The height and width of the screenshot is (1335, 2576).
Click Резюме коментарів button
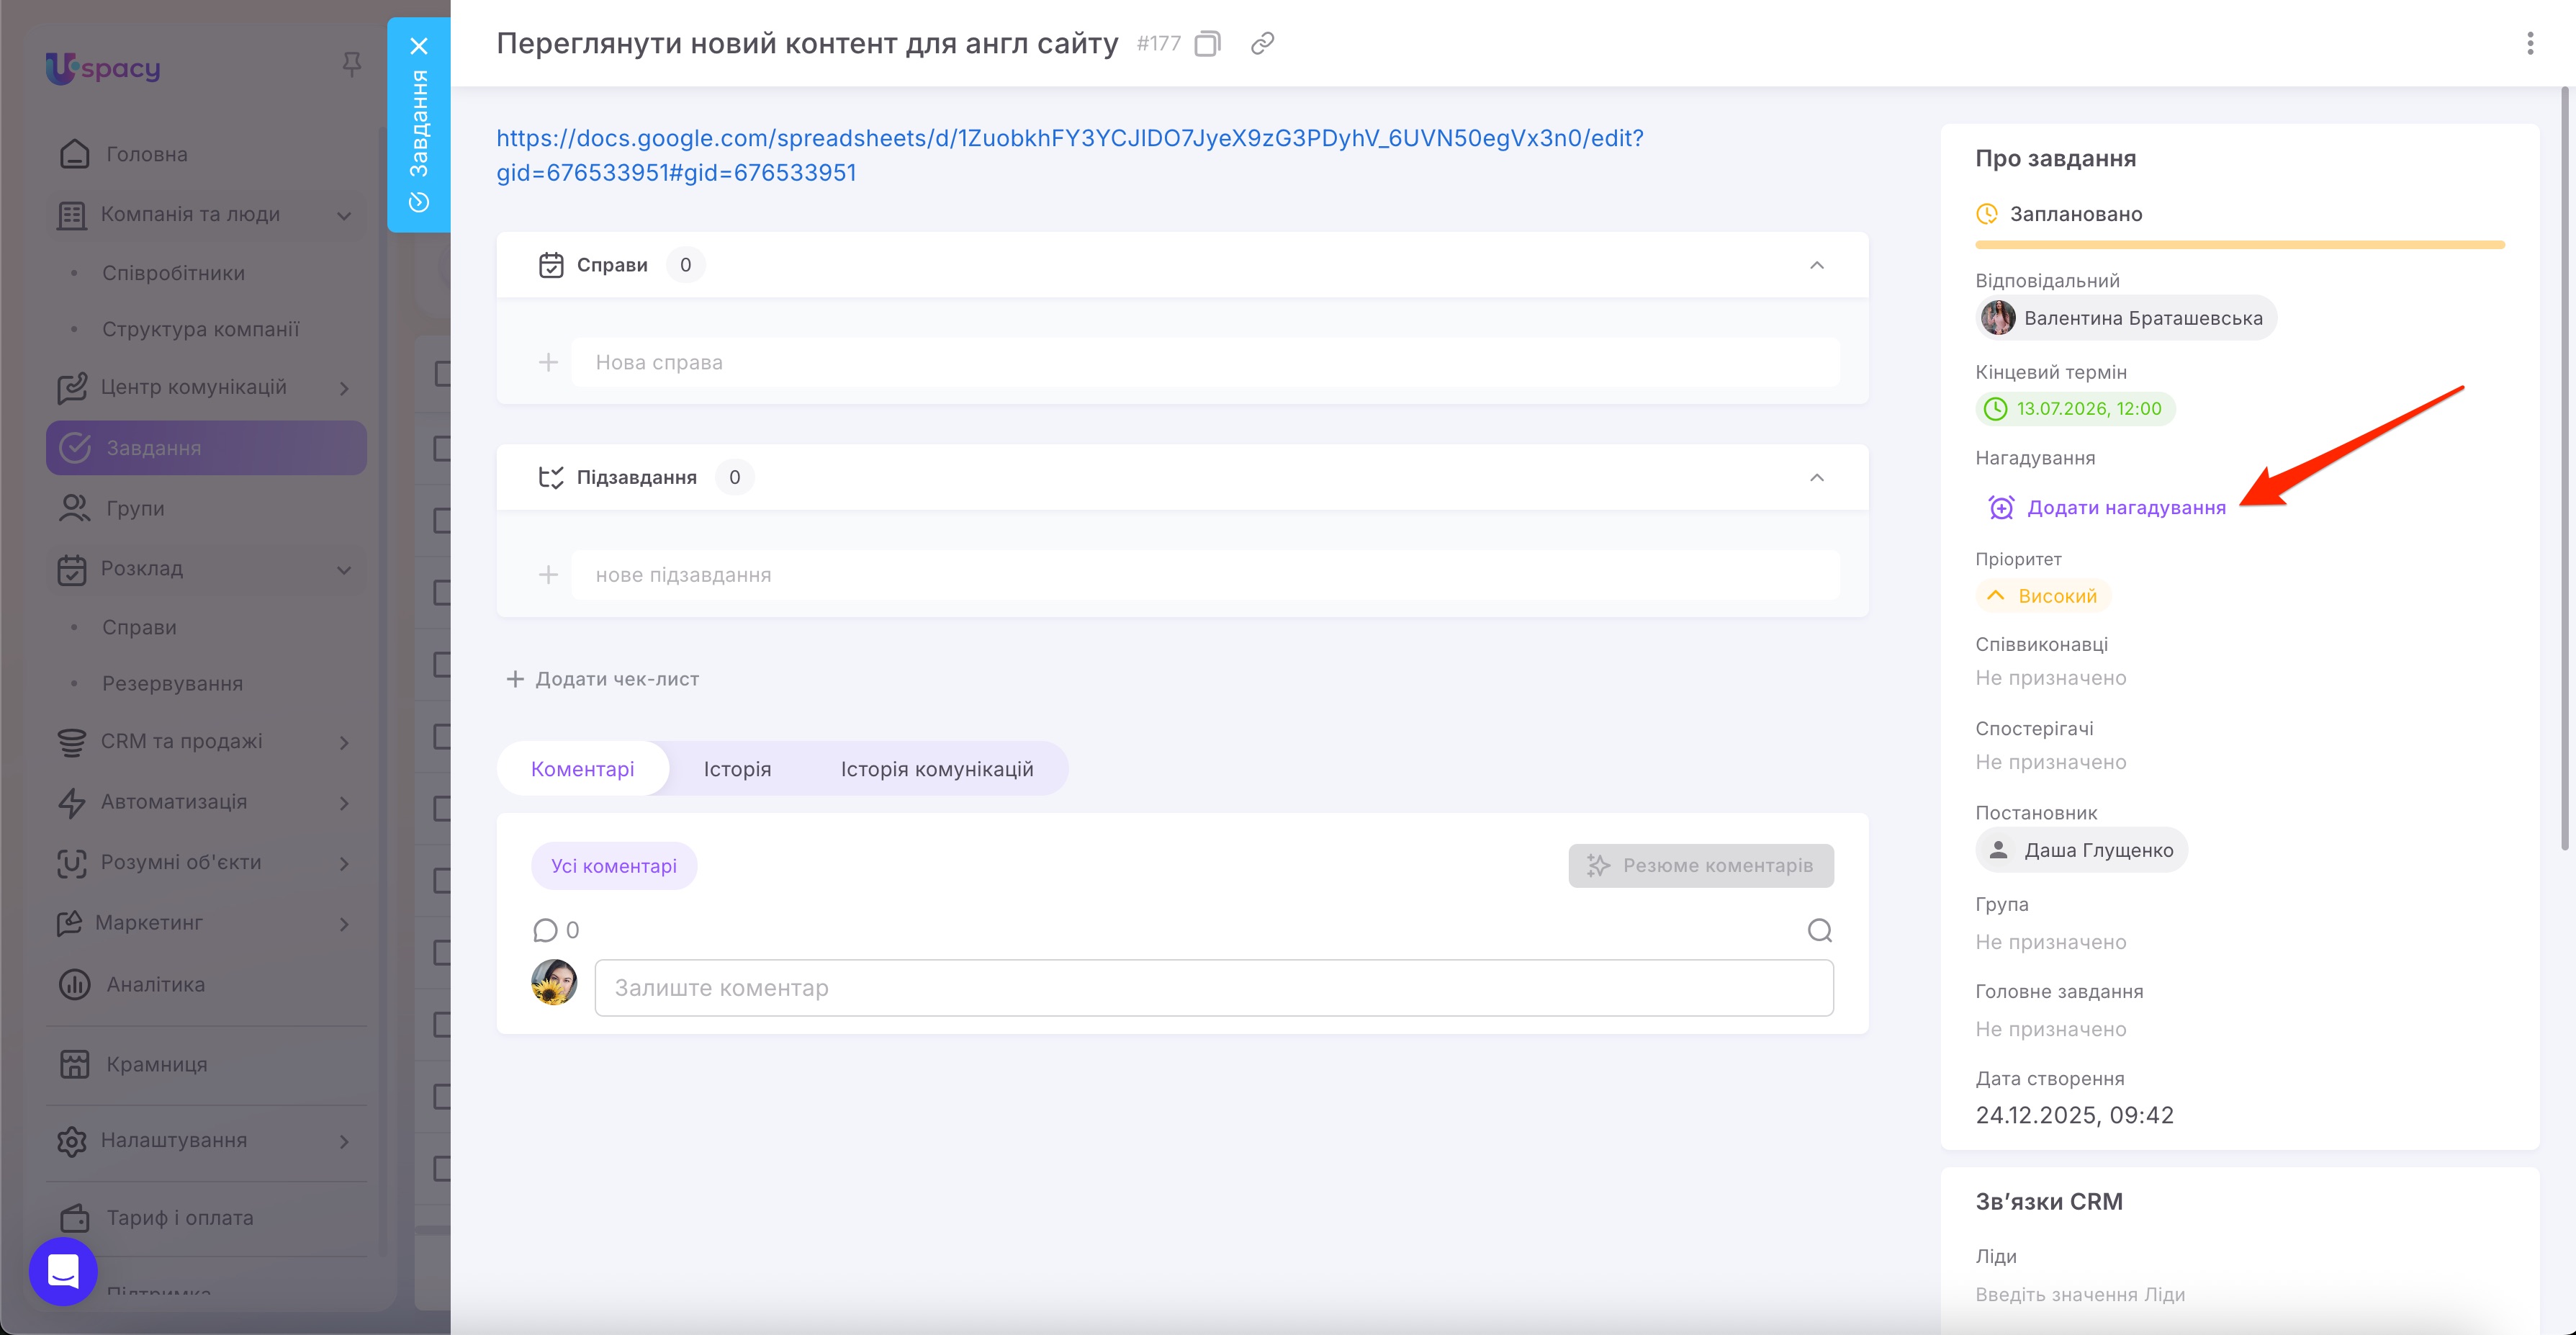coord(1701,865)
